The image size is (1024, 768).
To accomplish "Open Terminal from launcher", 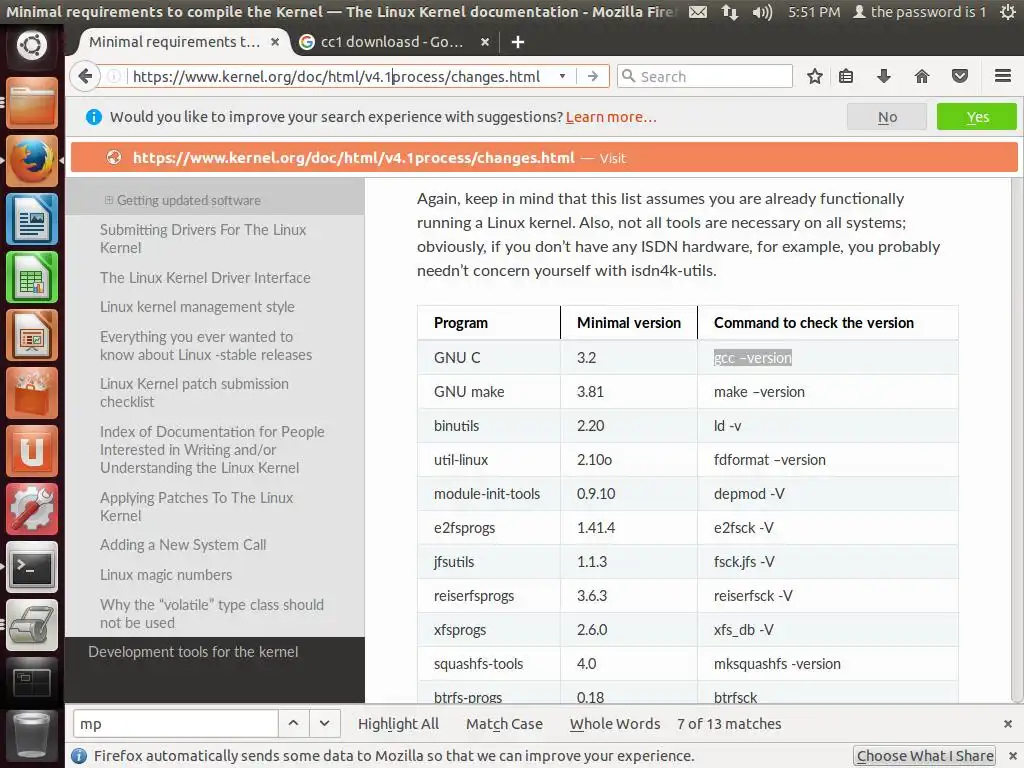I will coord(31,567).
